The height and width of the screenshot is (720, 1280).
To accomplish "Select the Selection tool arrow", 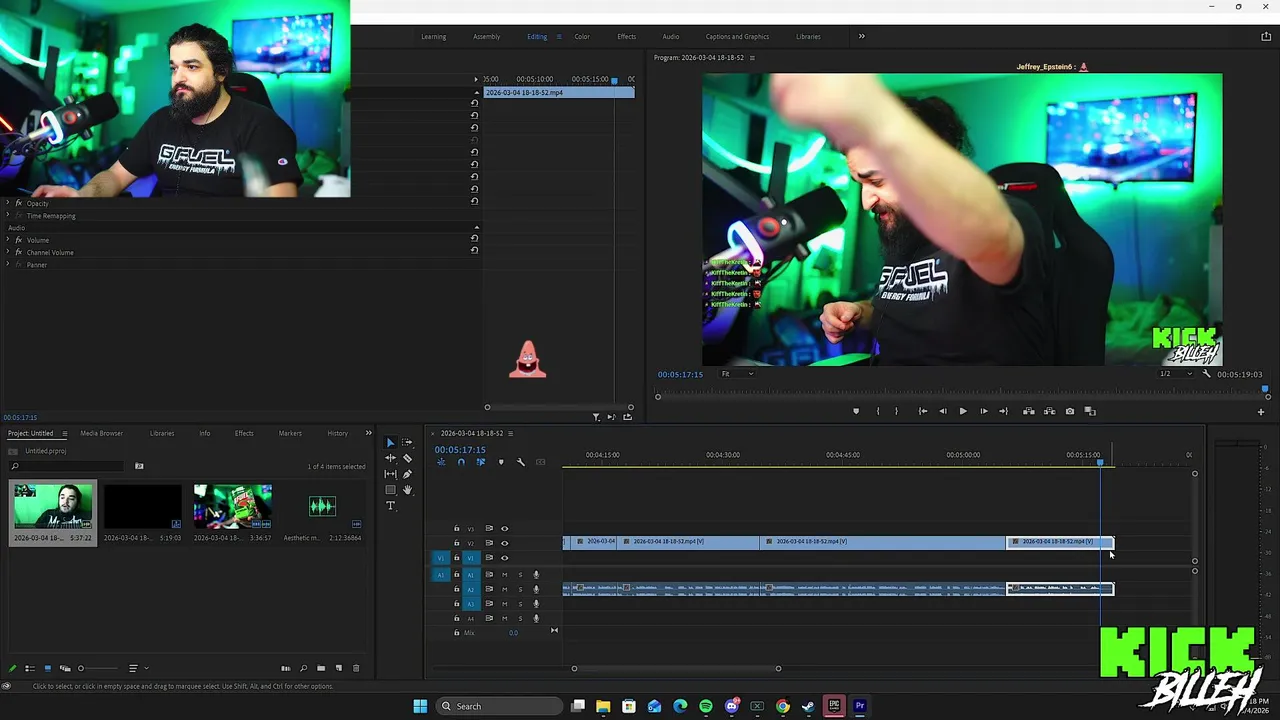I will 390,442.
